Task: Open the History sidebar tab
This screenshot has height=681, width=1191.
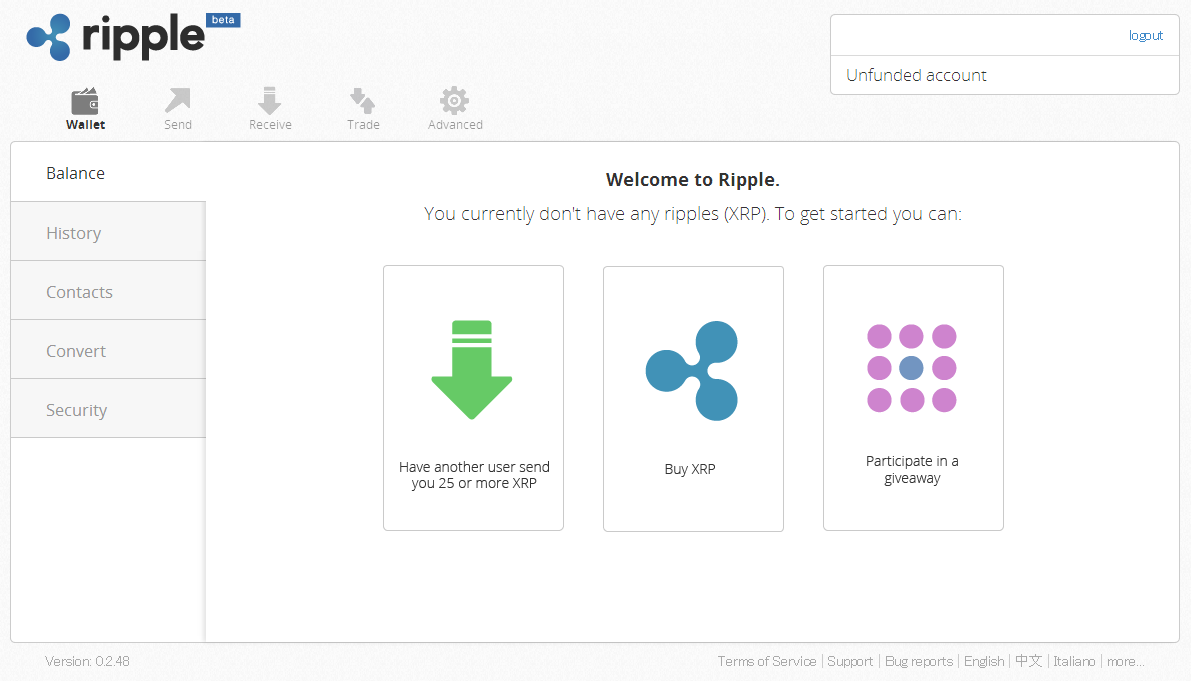Action: (108, 232)
